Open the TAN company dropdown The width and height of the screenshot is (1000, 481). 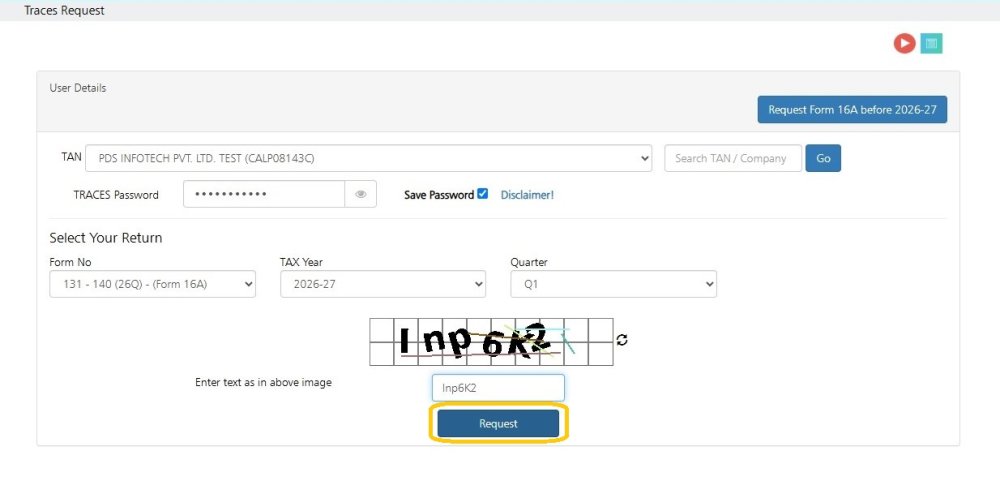click(369, 158)
